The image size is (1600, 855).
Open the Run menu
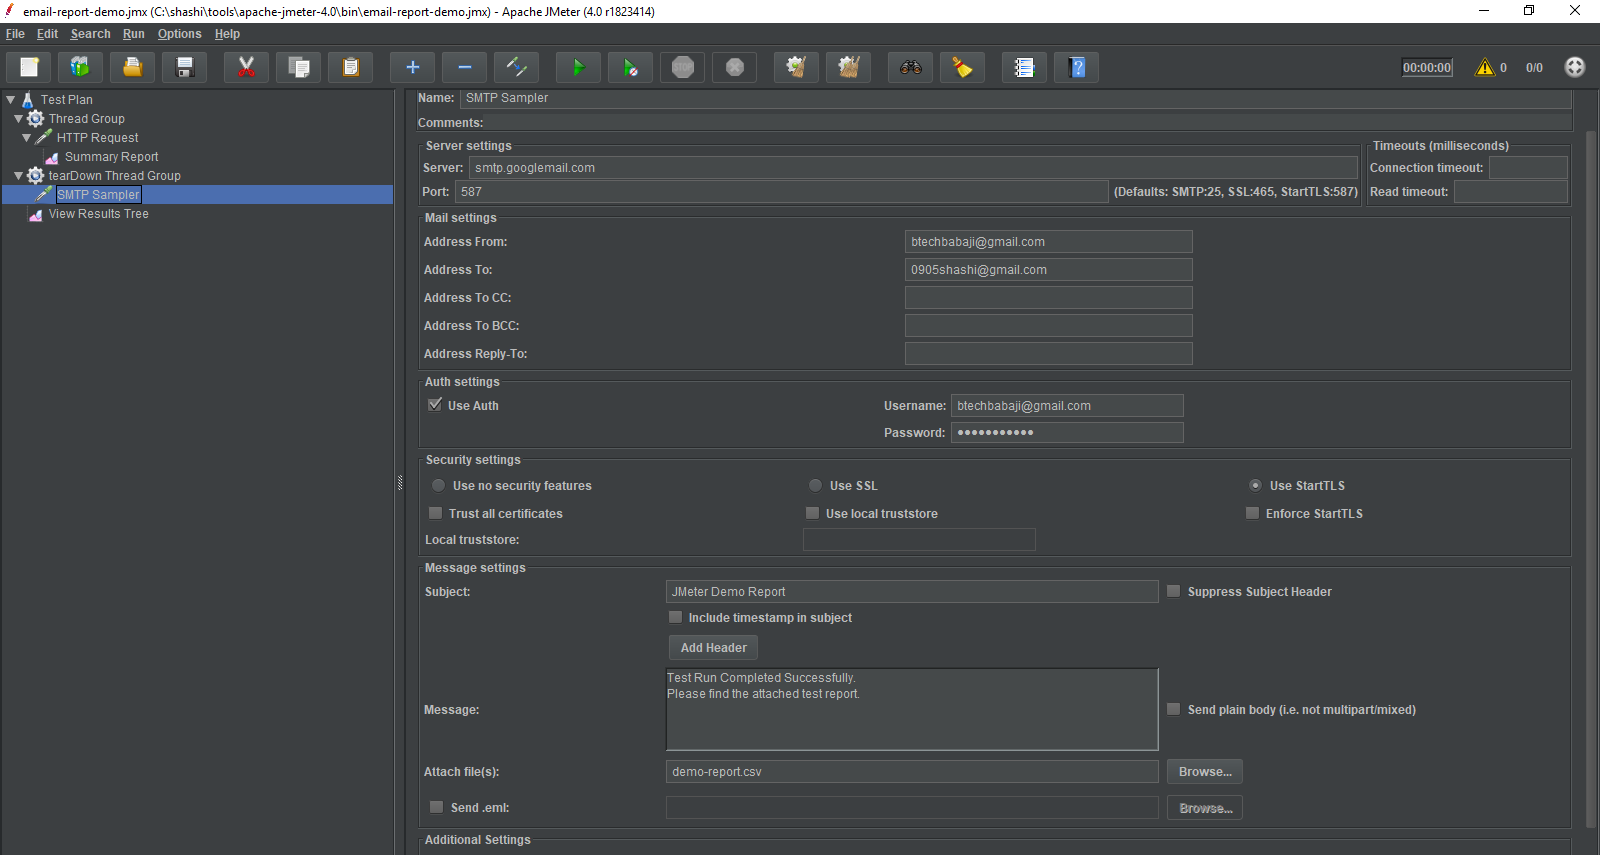(133, 34)
